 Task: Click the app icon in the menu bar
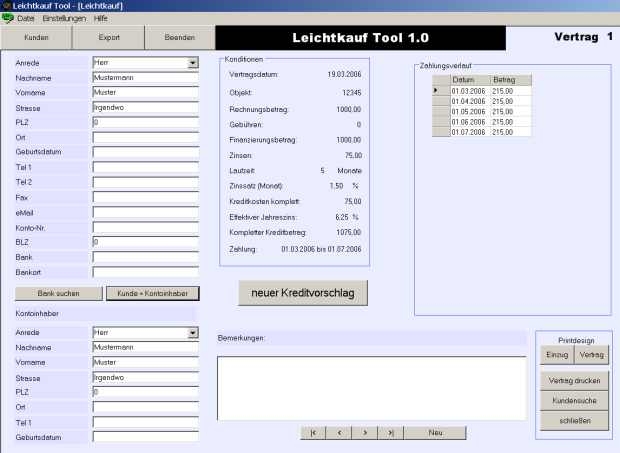pos(8,19)
